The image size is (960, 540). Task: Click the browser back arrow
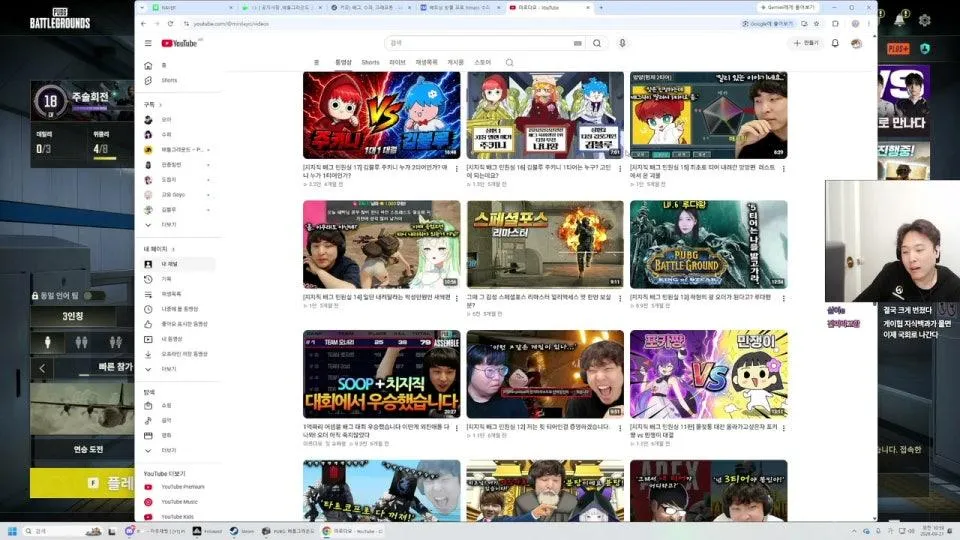pos(143,24)
